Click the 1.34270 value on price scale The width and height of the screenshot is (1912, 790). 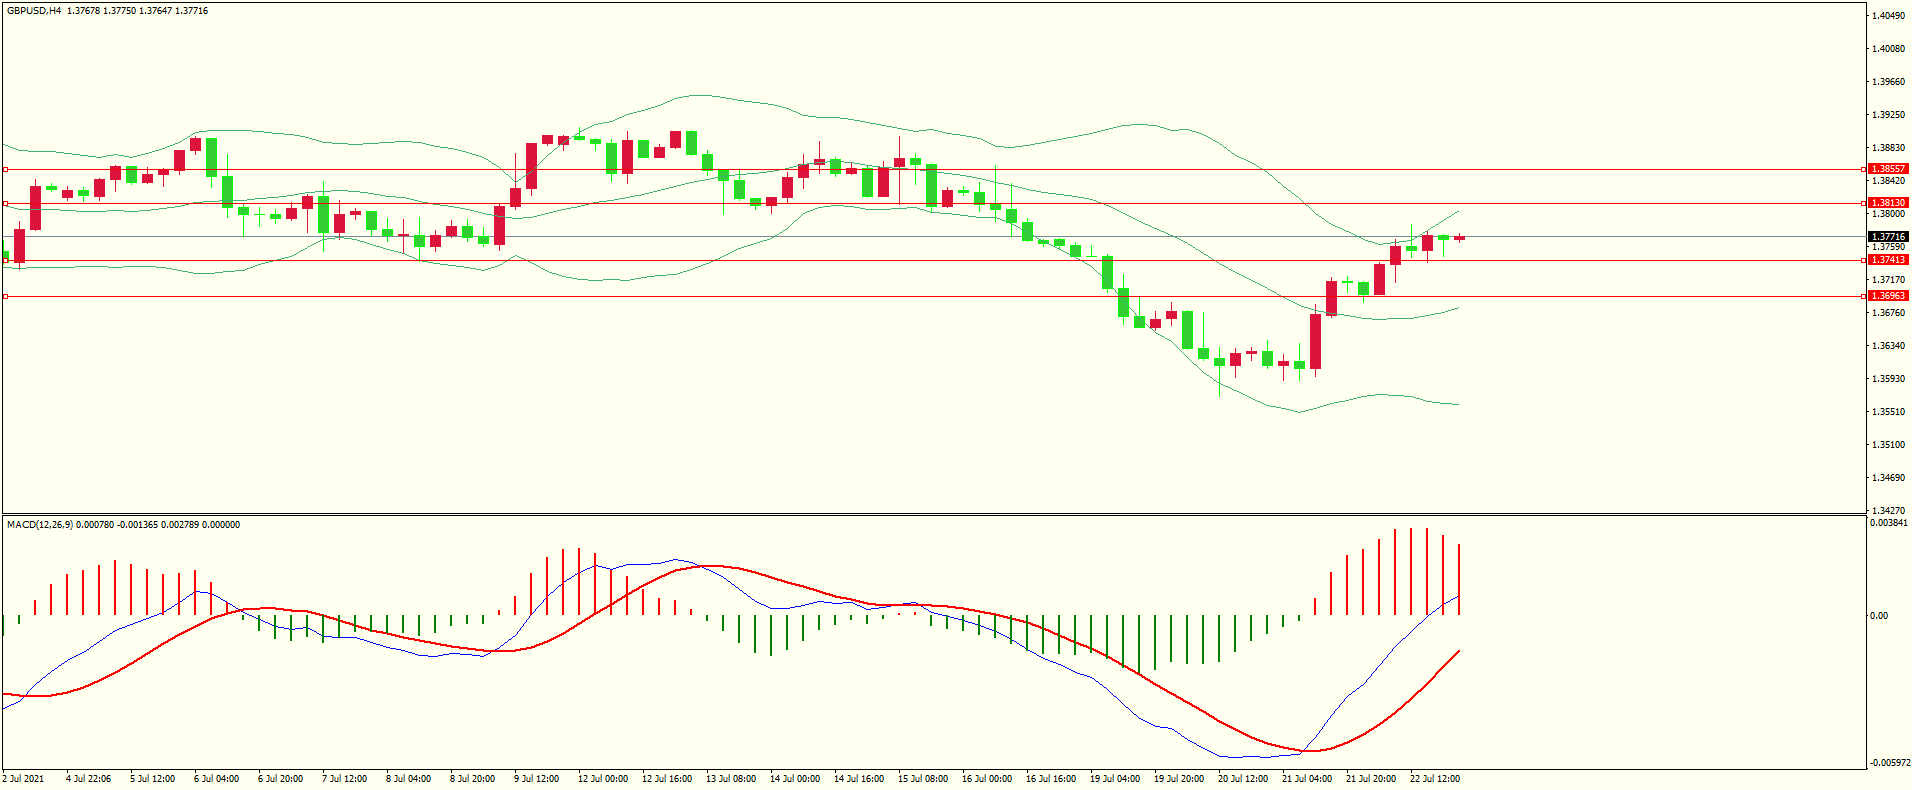click(1888, 511)
